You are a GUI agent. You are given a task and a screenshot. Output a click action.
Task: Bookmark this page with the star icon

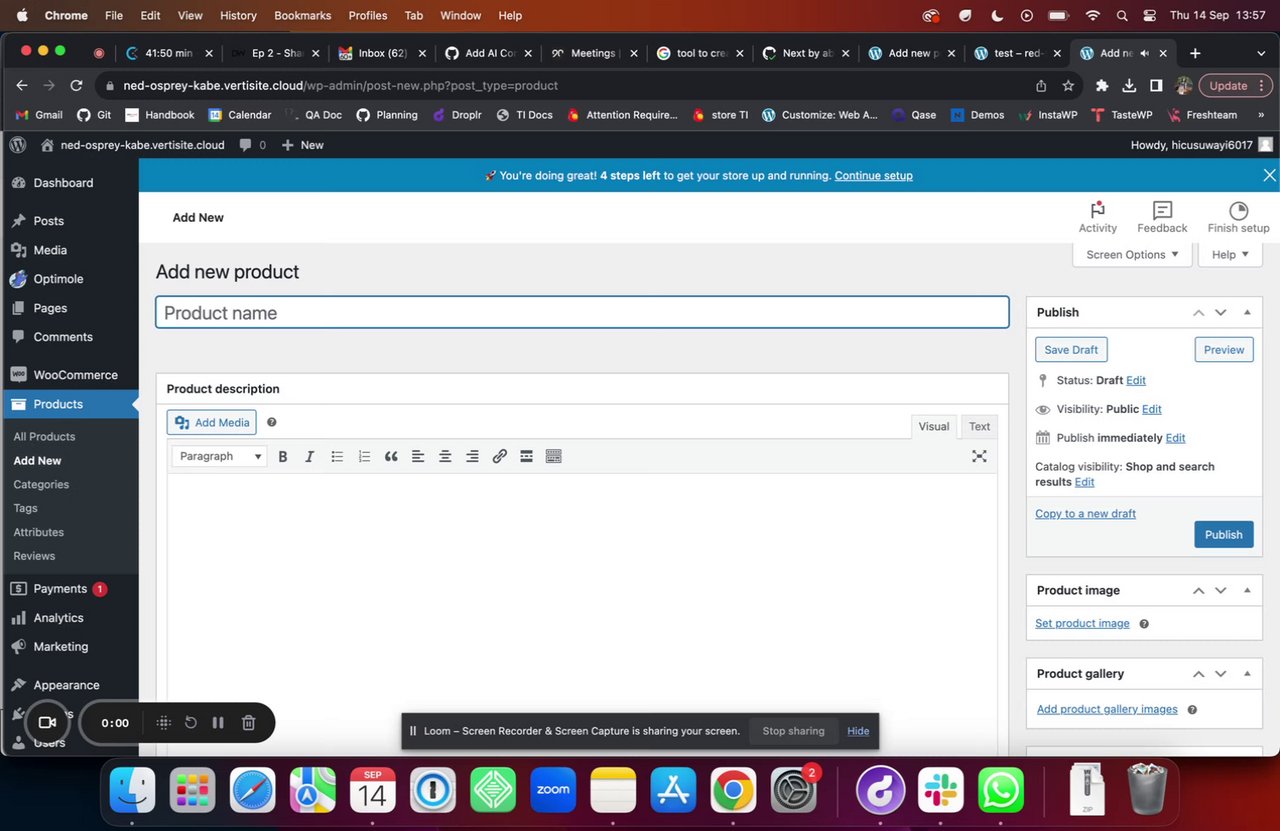click(x=1068, y=86)
